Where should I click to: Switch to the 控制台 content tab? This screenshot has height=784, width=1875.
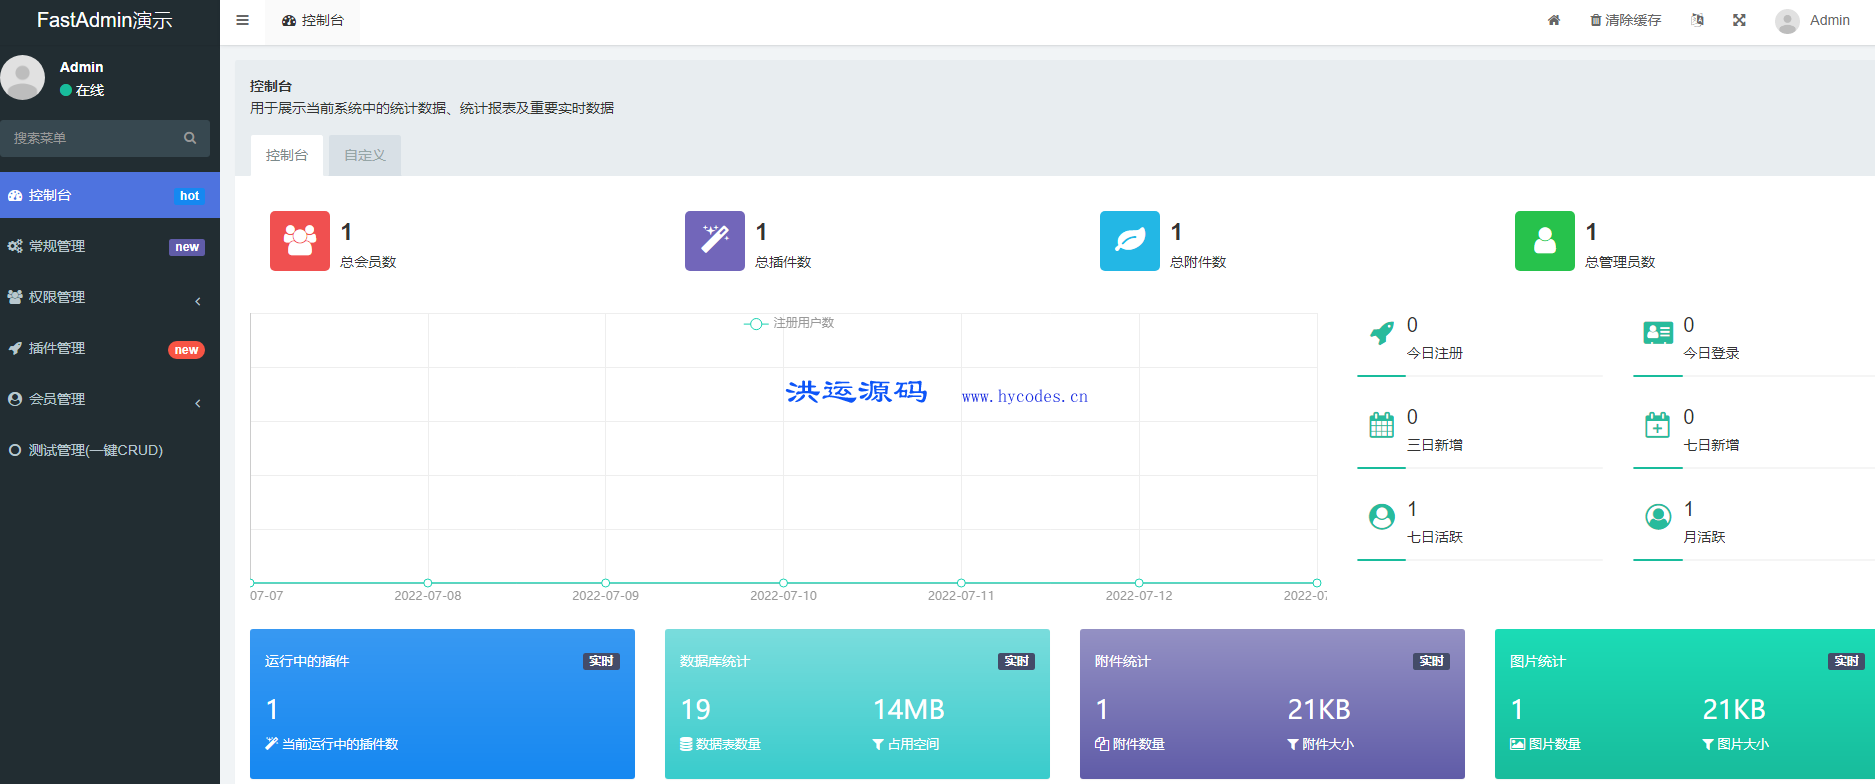pos(287,155)
